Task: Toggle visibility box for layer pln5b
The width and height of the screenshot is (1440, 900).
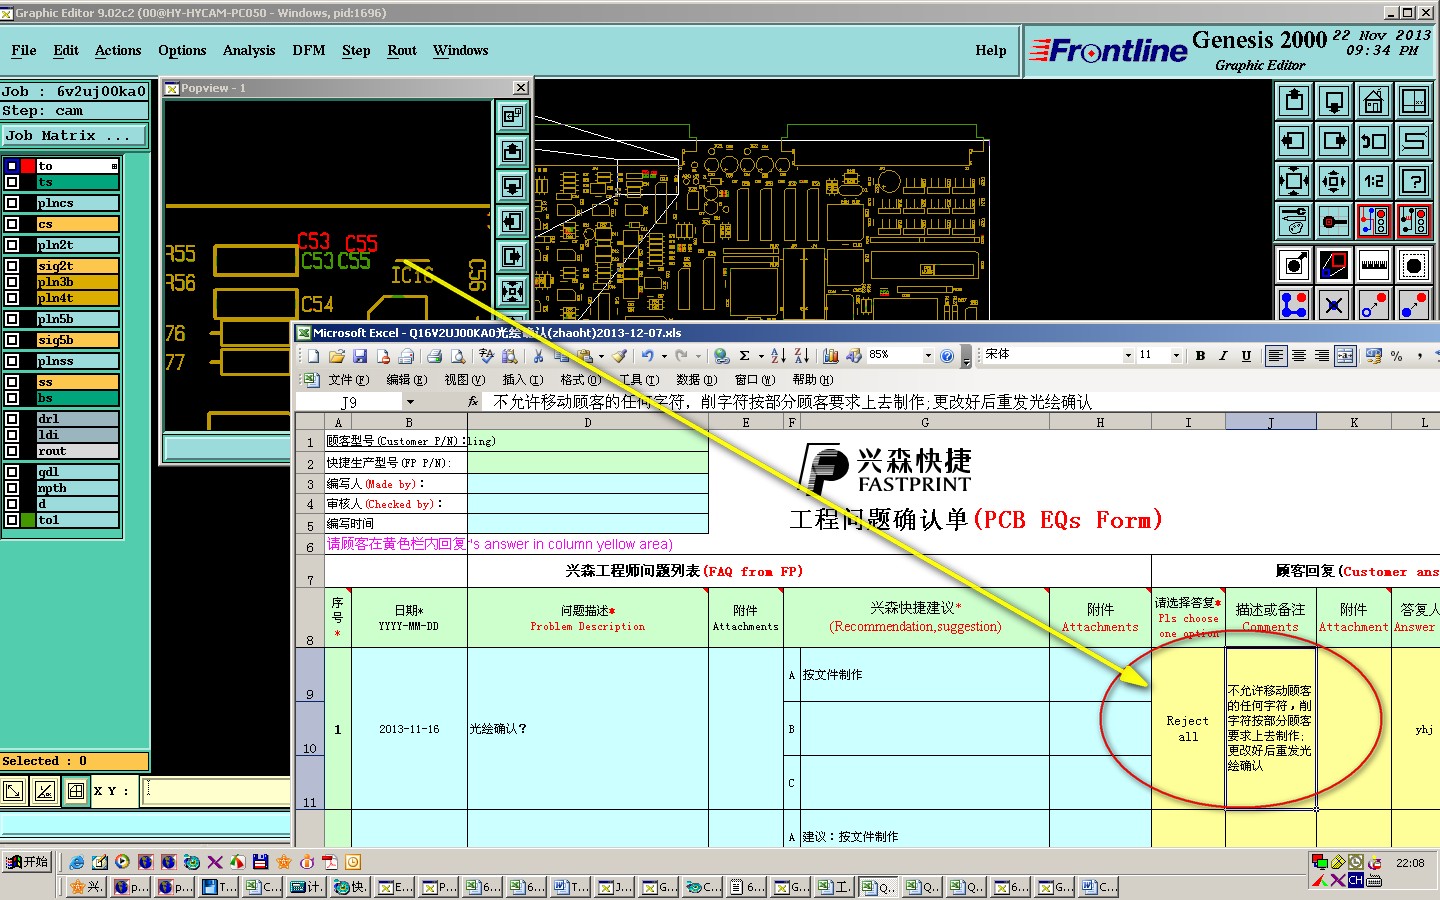Action: point(12,319)
